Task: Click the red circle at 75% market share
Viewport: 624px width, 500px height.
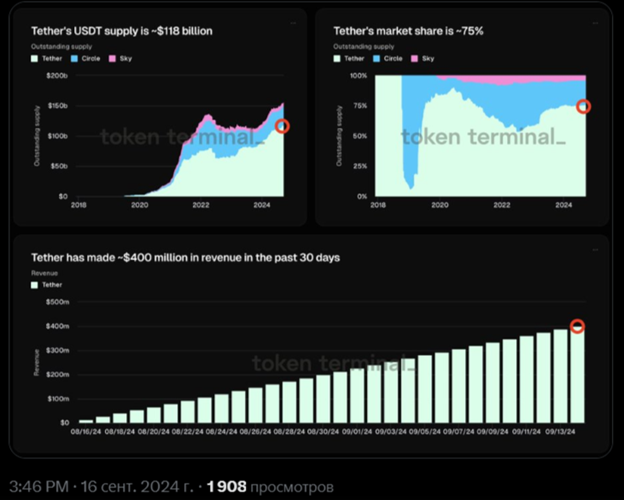Action: [x=583, y=106]
